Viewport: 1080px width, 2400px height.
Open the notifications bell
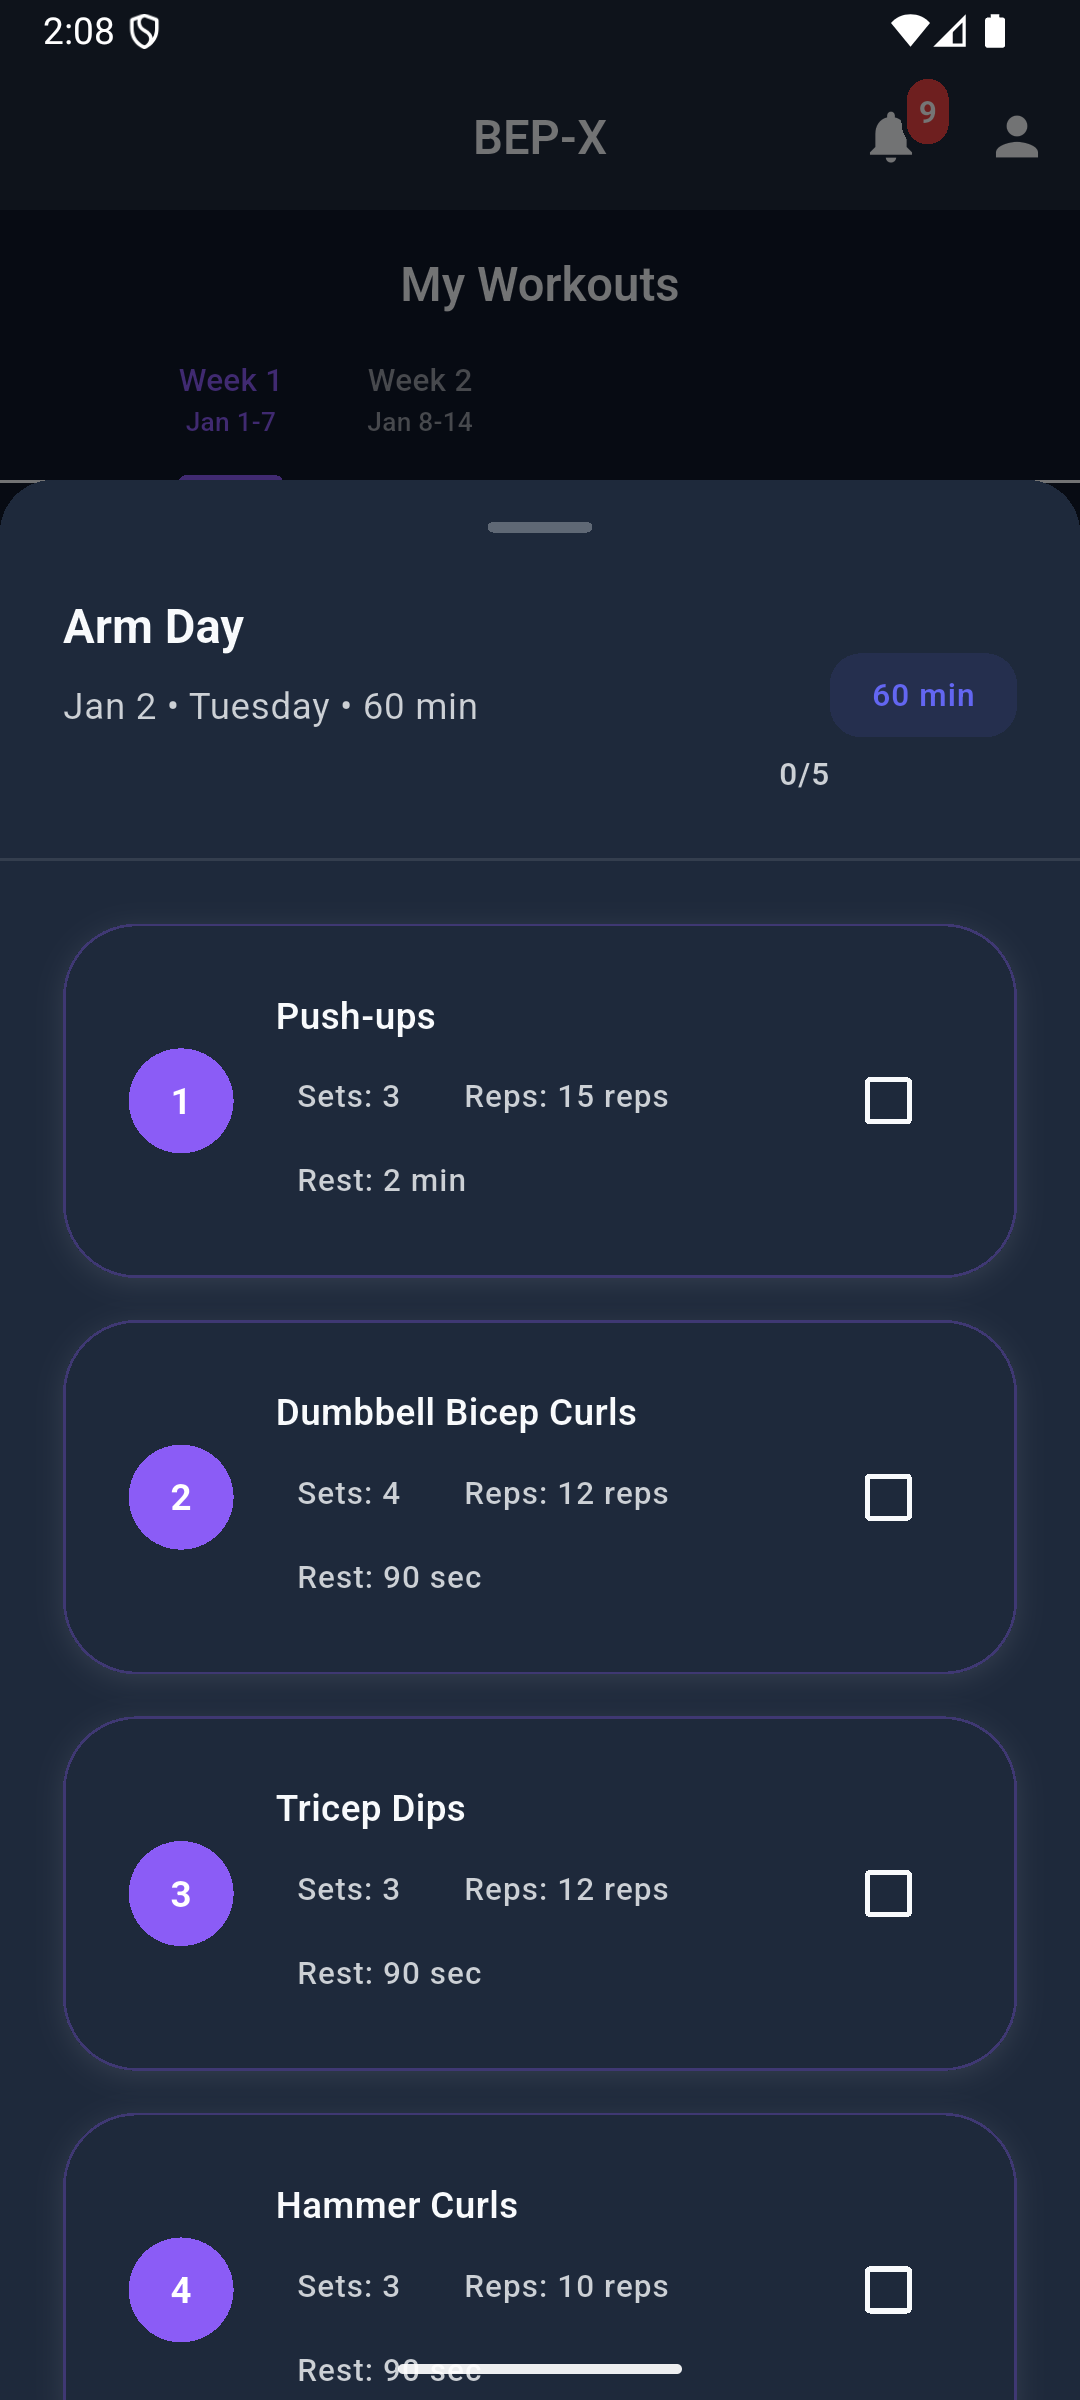pos(889,138)
